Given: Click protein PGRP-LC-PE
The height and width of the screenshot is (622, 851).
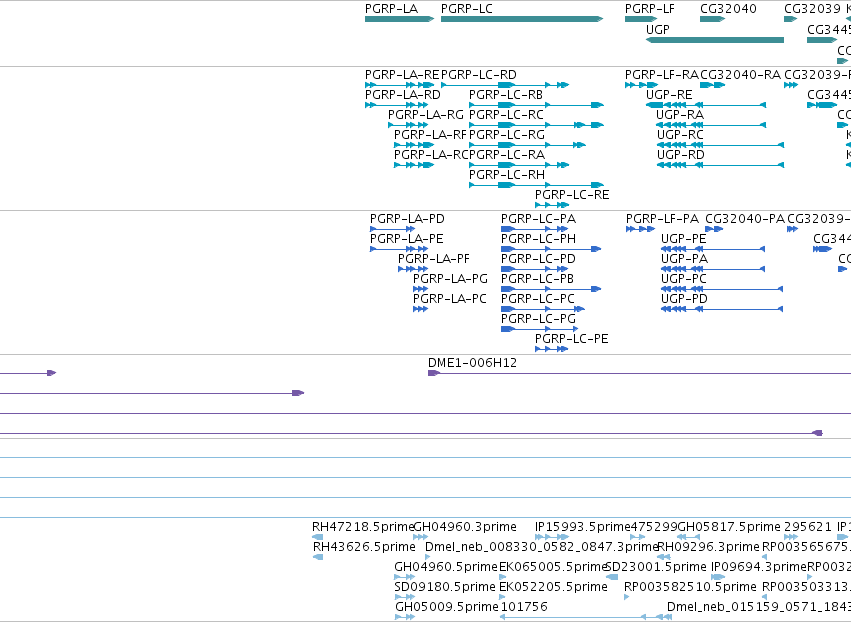Looking at the screenshot, I should click(x=571, y=339).
